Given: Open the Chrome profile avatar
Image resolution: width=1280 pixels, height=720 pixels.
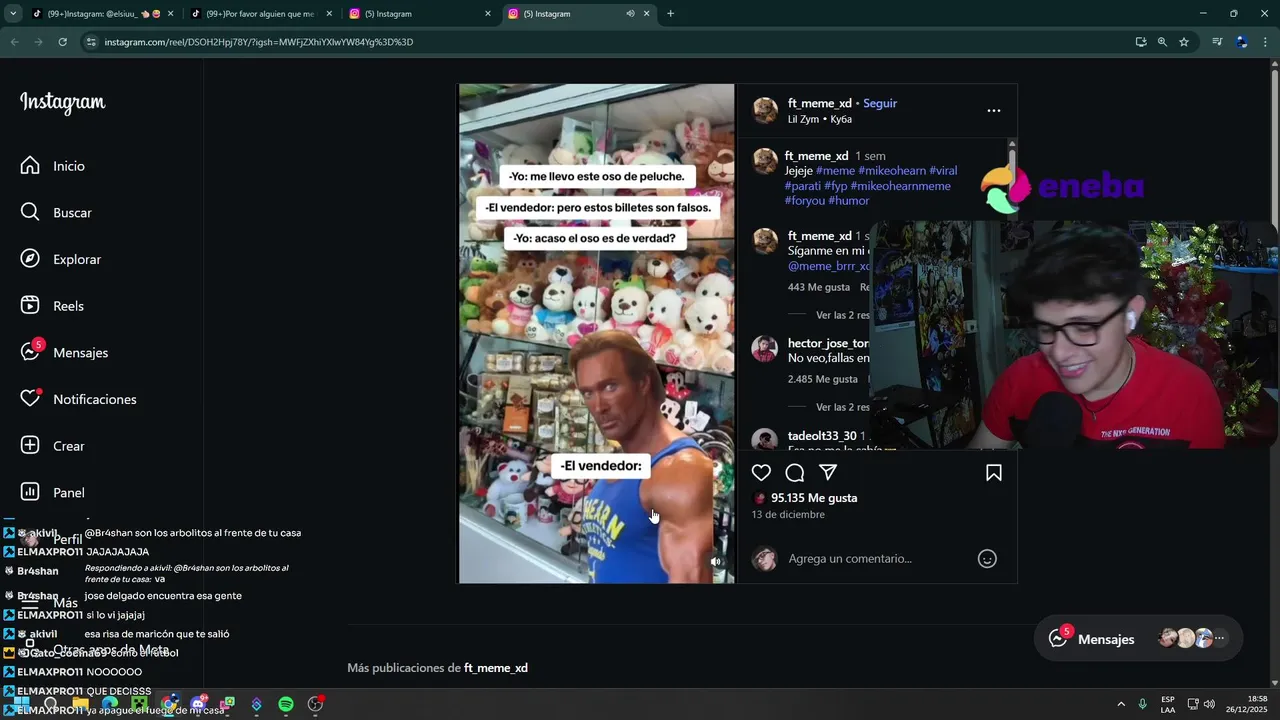Looking at the screenshot, I should 1241,42.
